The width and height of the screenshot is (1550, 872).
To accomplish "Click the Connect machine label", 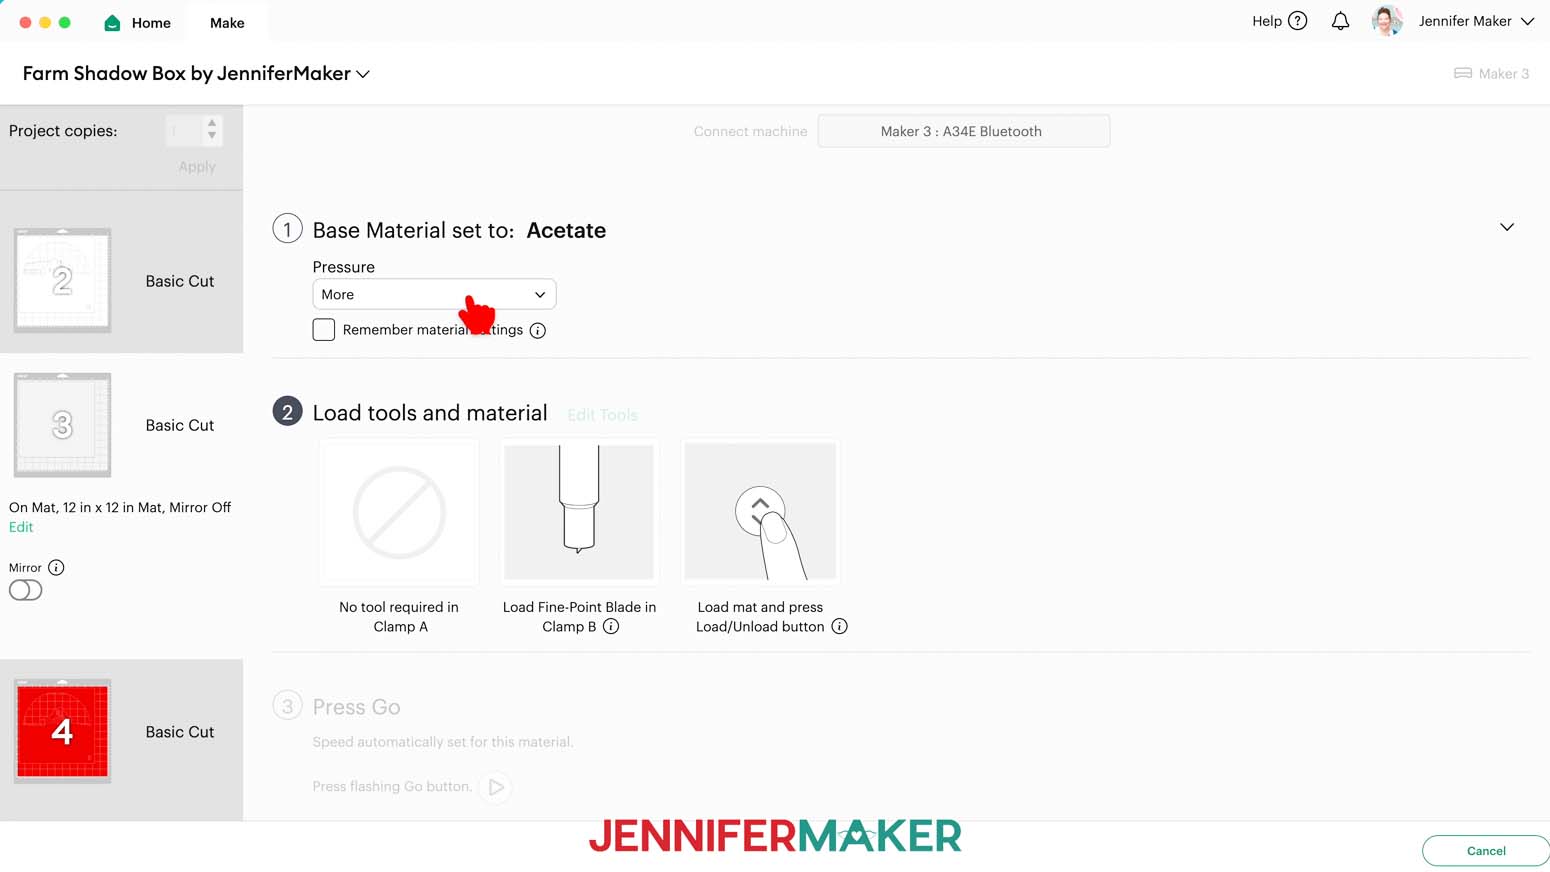I will (x=751, y=131).
